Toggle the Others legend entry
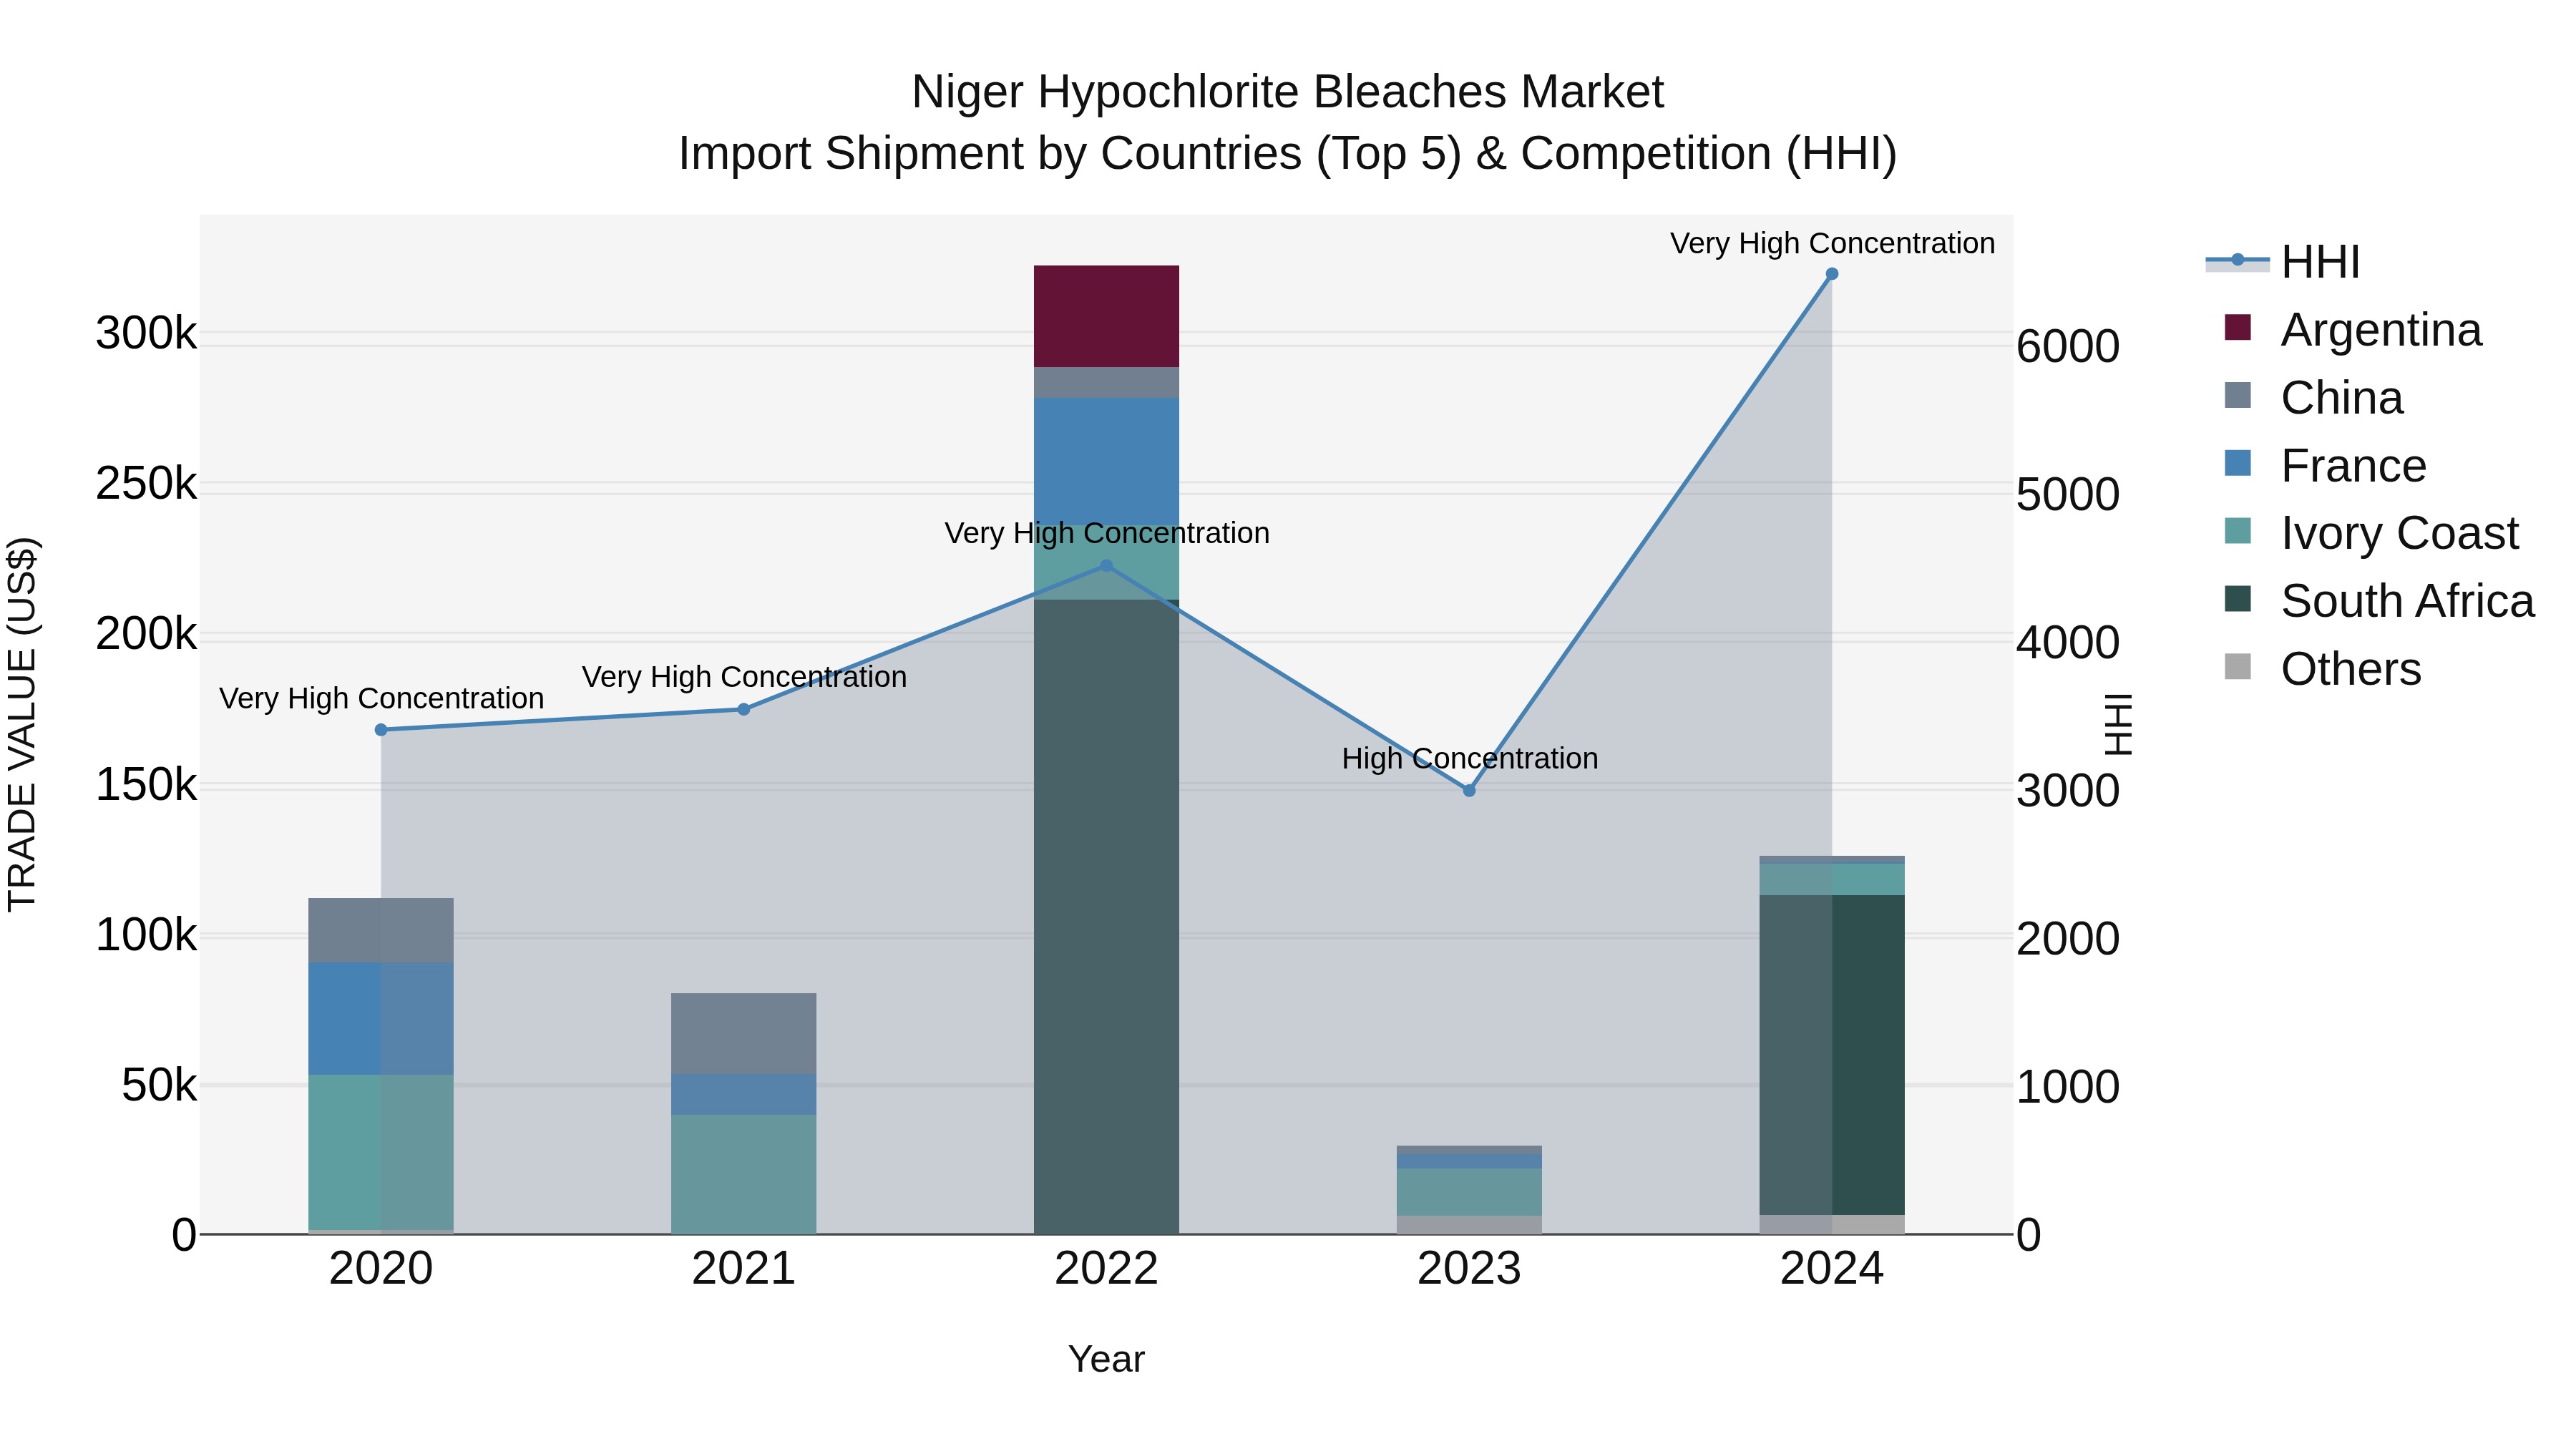 coord(2322,668)
